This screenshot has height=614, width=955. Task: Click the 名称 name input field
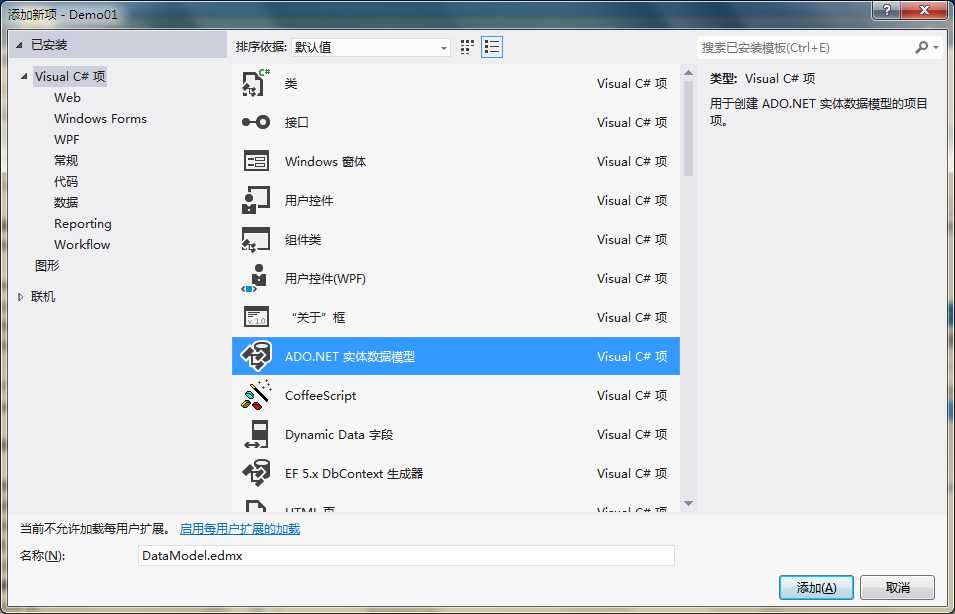(406, 556)
